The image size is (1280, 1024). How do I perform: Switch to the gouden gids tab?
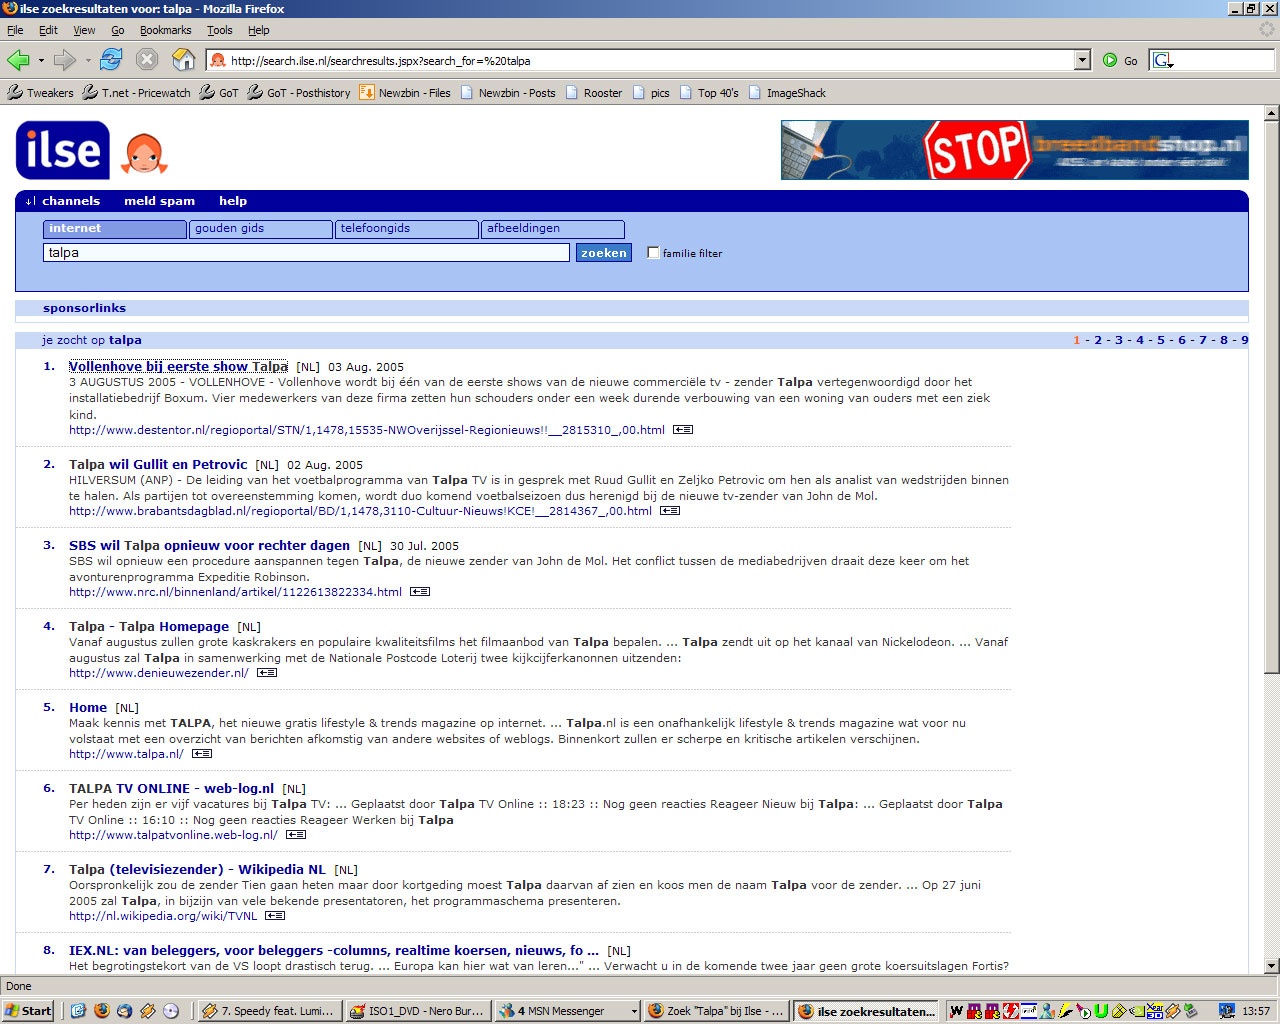(x=260, y=229)
